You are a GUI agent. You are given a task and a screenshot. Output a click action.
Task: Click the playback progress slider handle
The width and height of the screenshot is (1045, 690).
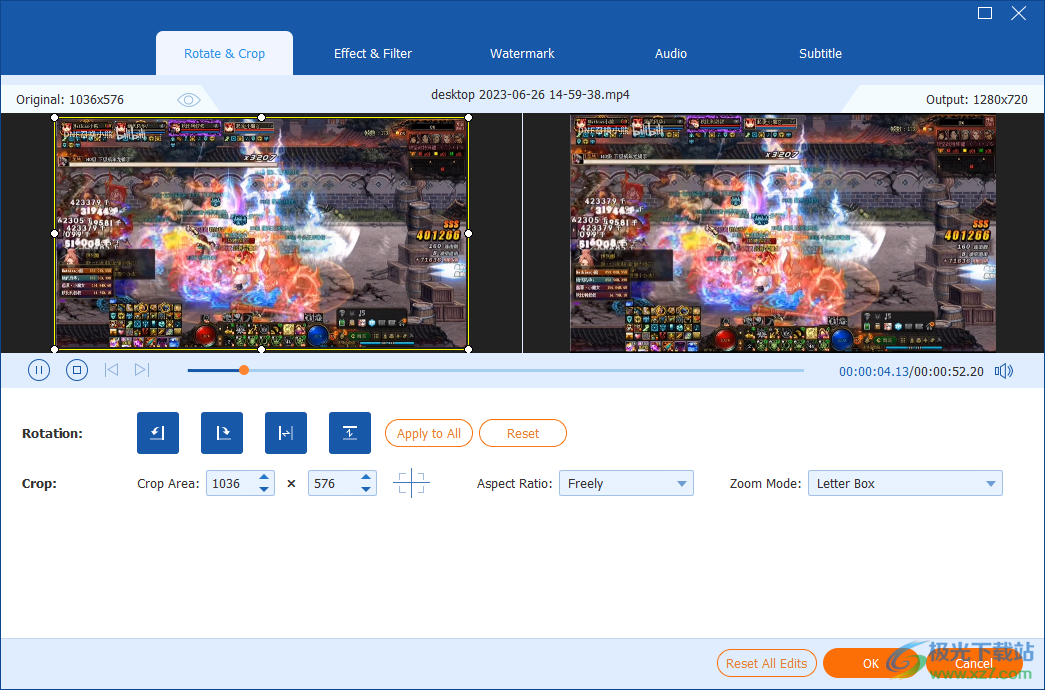click(x=244, y=370)
